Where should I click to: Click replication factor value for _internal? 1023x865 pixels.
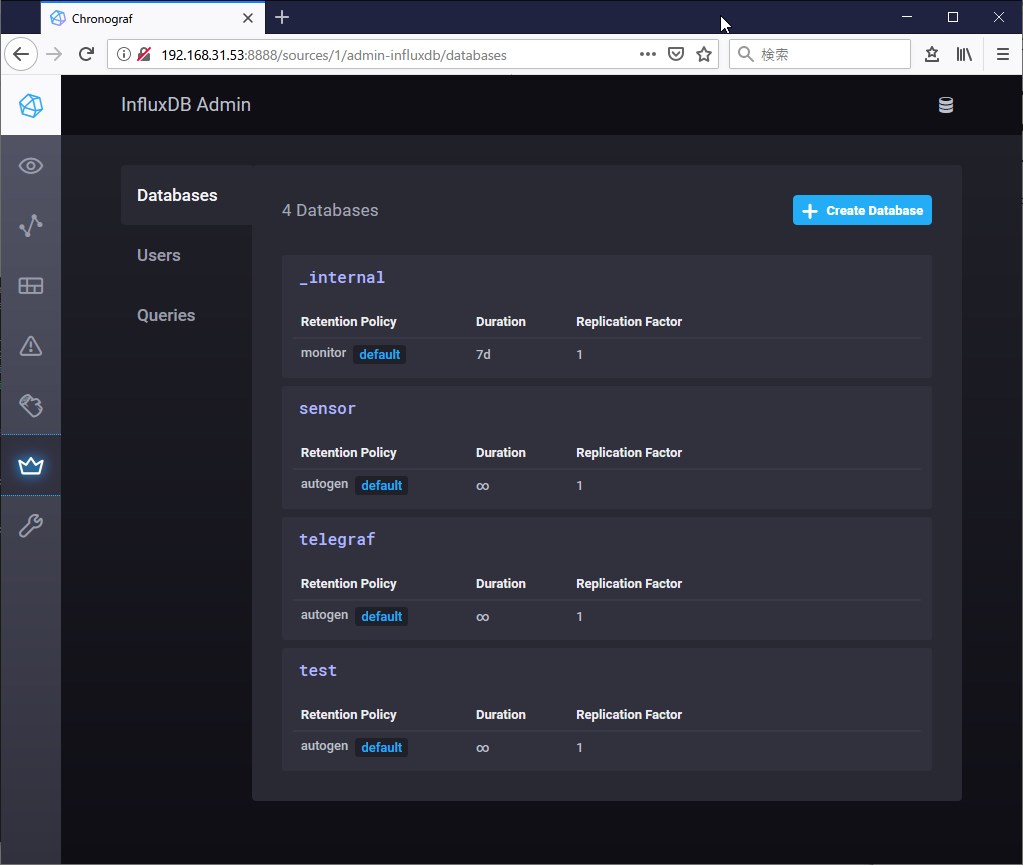(x=579, y=354)
